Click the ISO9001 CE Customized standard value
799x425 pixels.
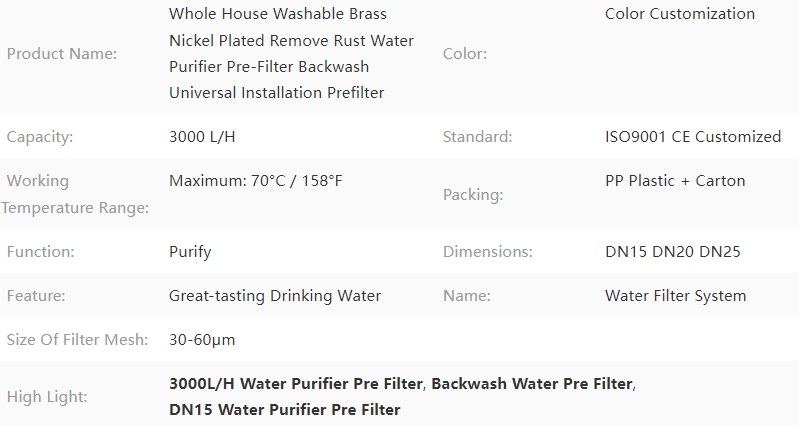pos(693,137)
